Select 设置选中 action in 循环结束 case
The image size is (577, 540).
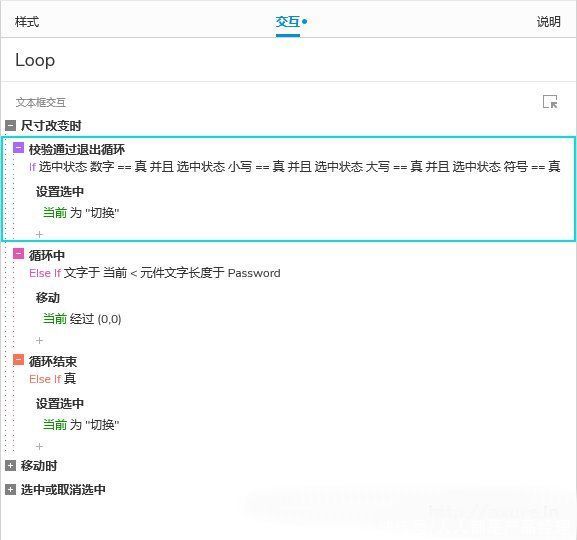coord(60,403)
